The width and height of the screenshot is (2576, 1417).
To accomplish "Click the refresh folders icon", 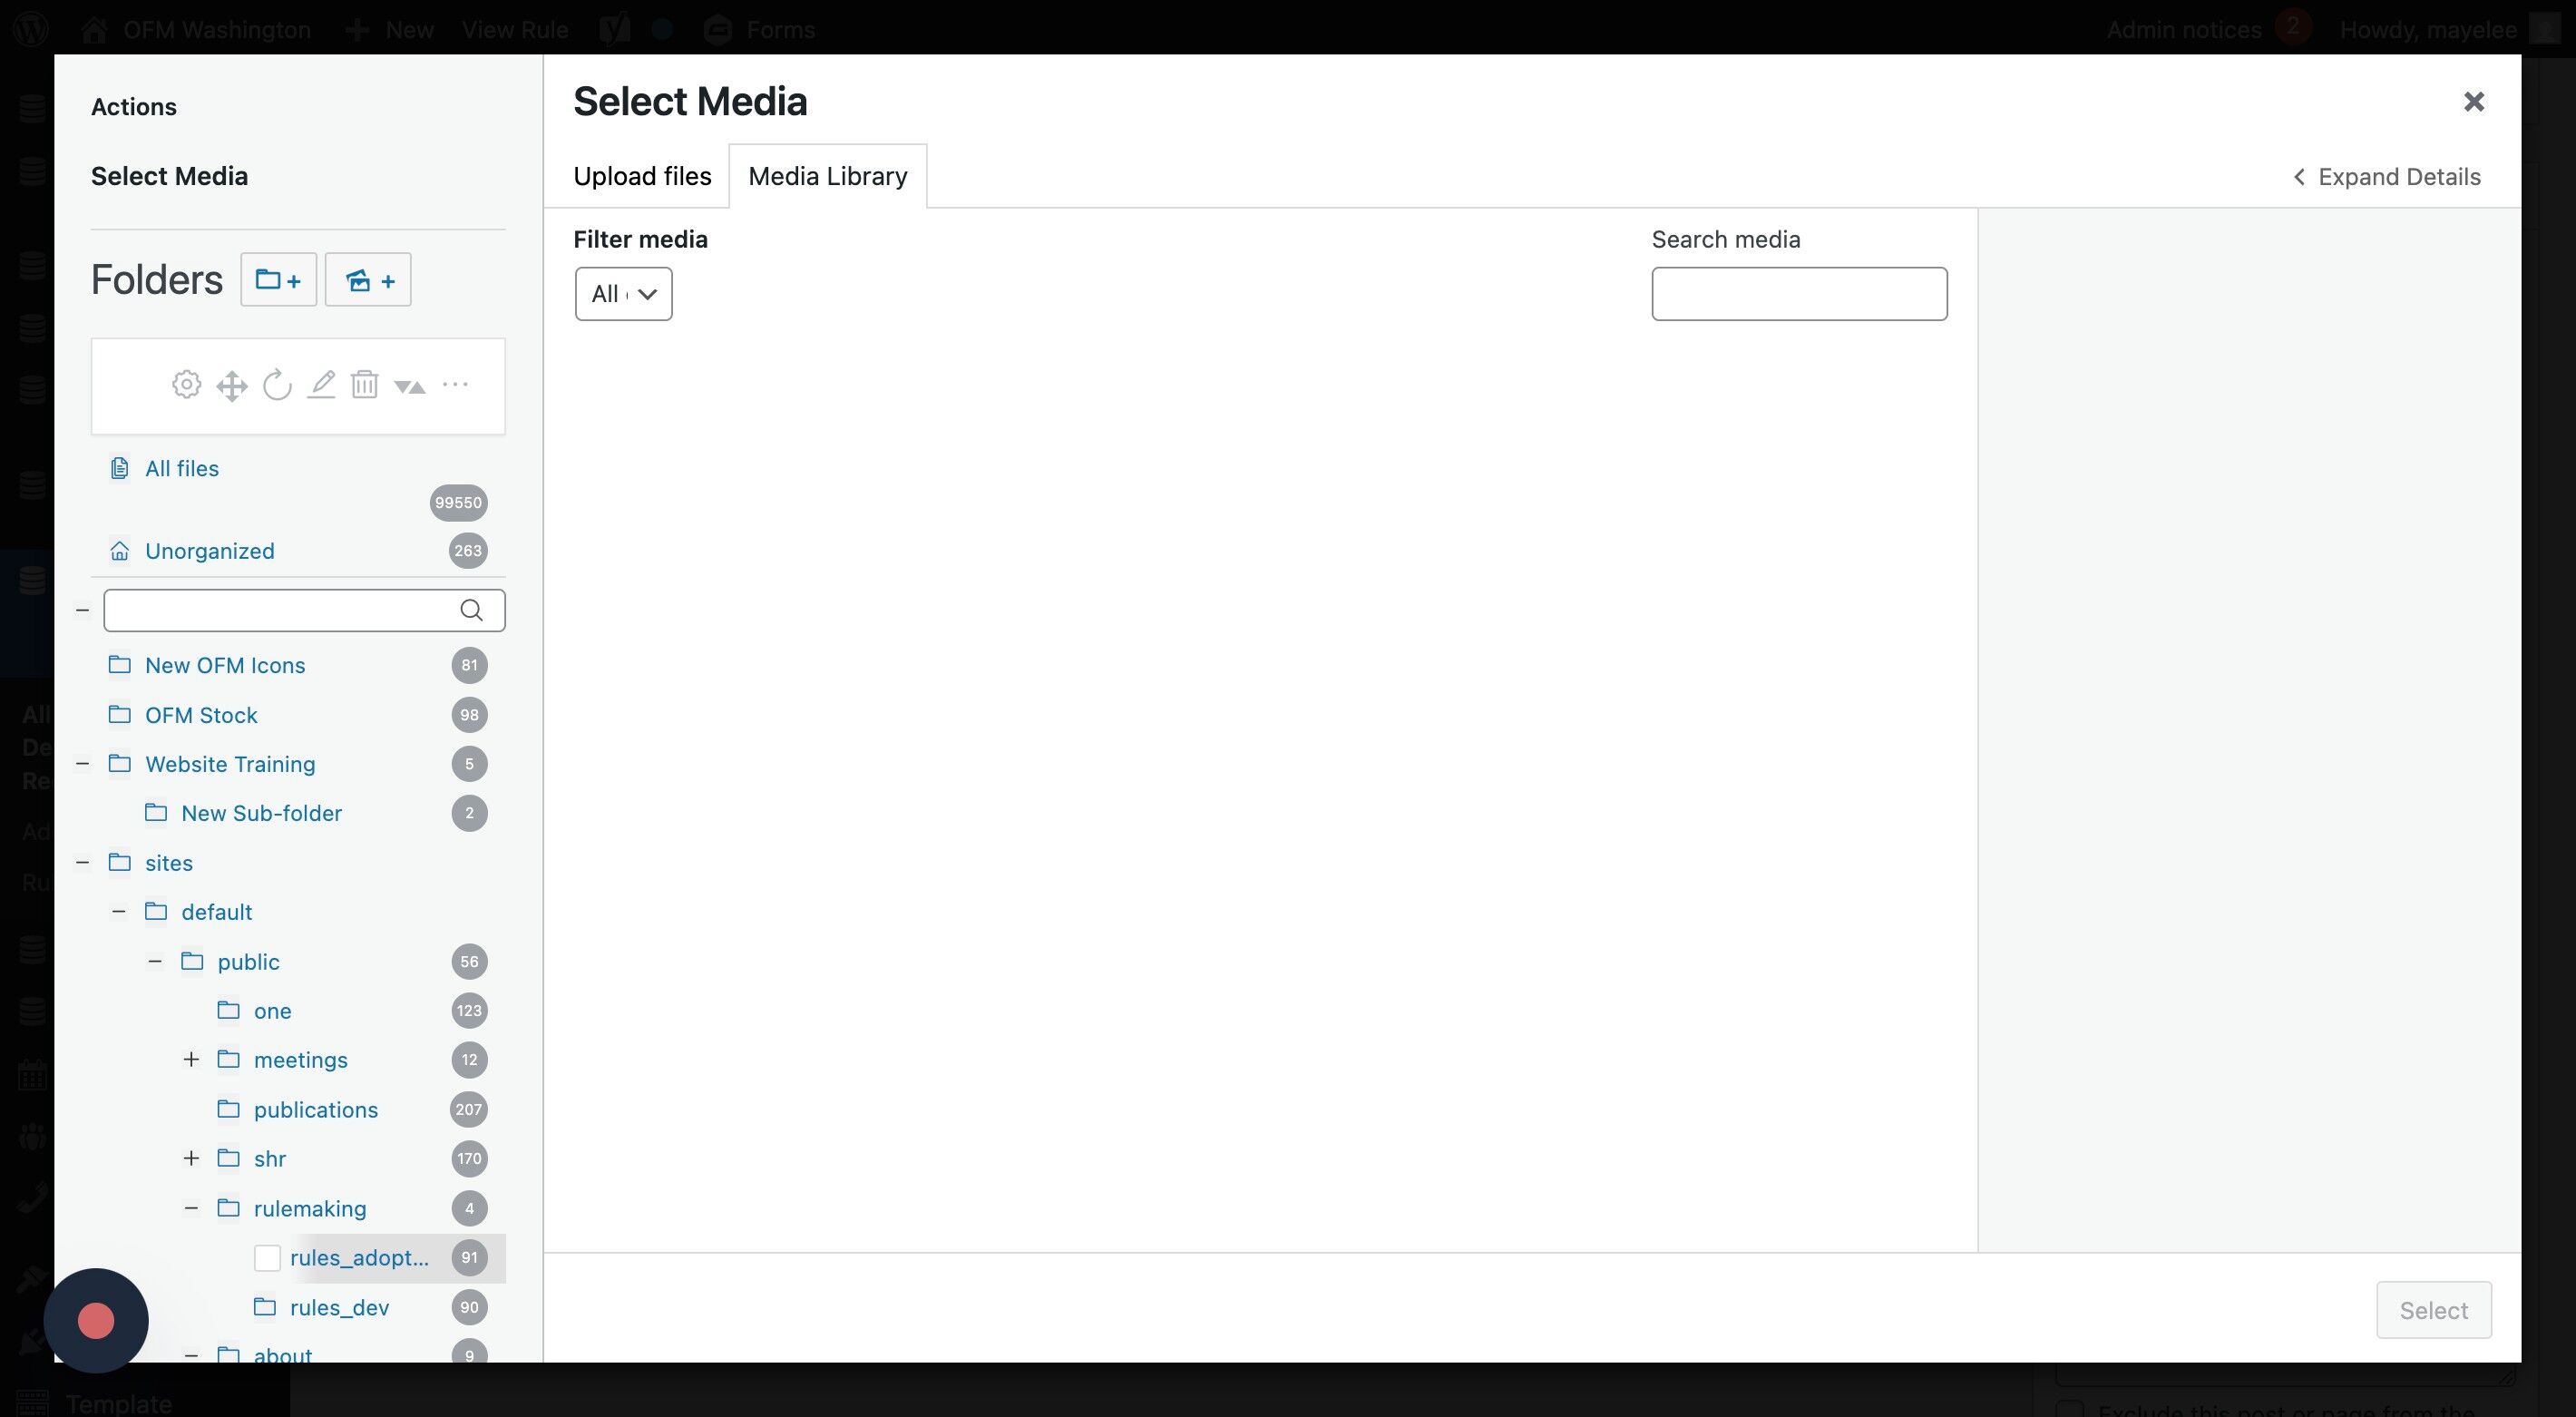I will click(x=277, y=385).
